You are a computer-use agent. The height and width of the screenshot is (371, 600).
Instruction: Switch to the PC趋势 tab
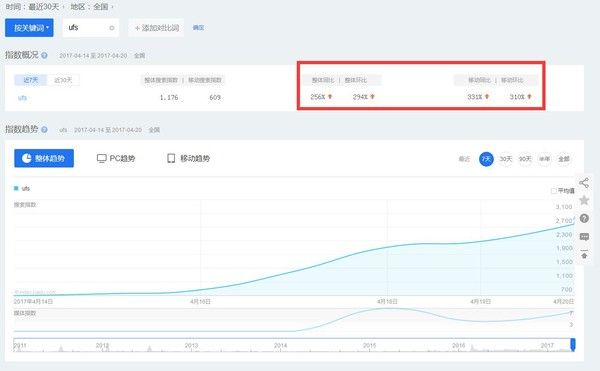coord(116,158)
